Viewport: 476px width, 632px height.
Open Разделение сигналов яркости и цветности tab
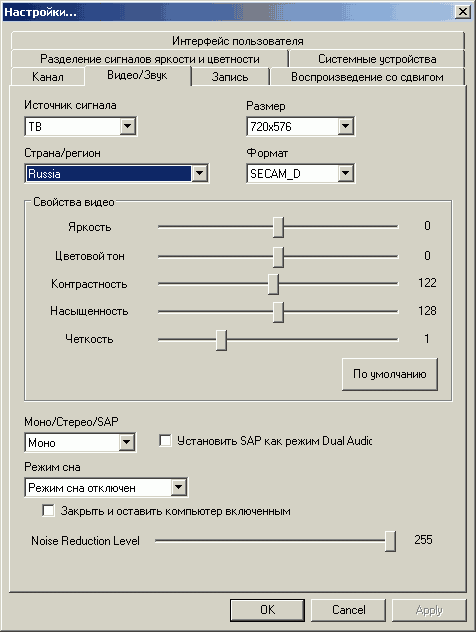(150, 59)
